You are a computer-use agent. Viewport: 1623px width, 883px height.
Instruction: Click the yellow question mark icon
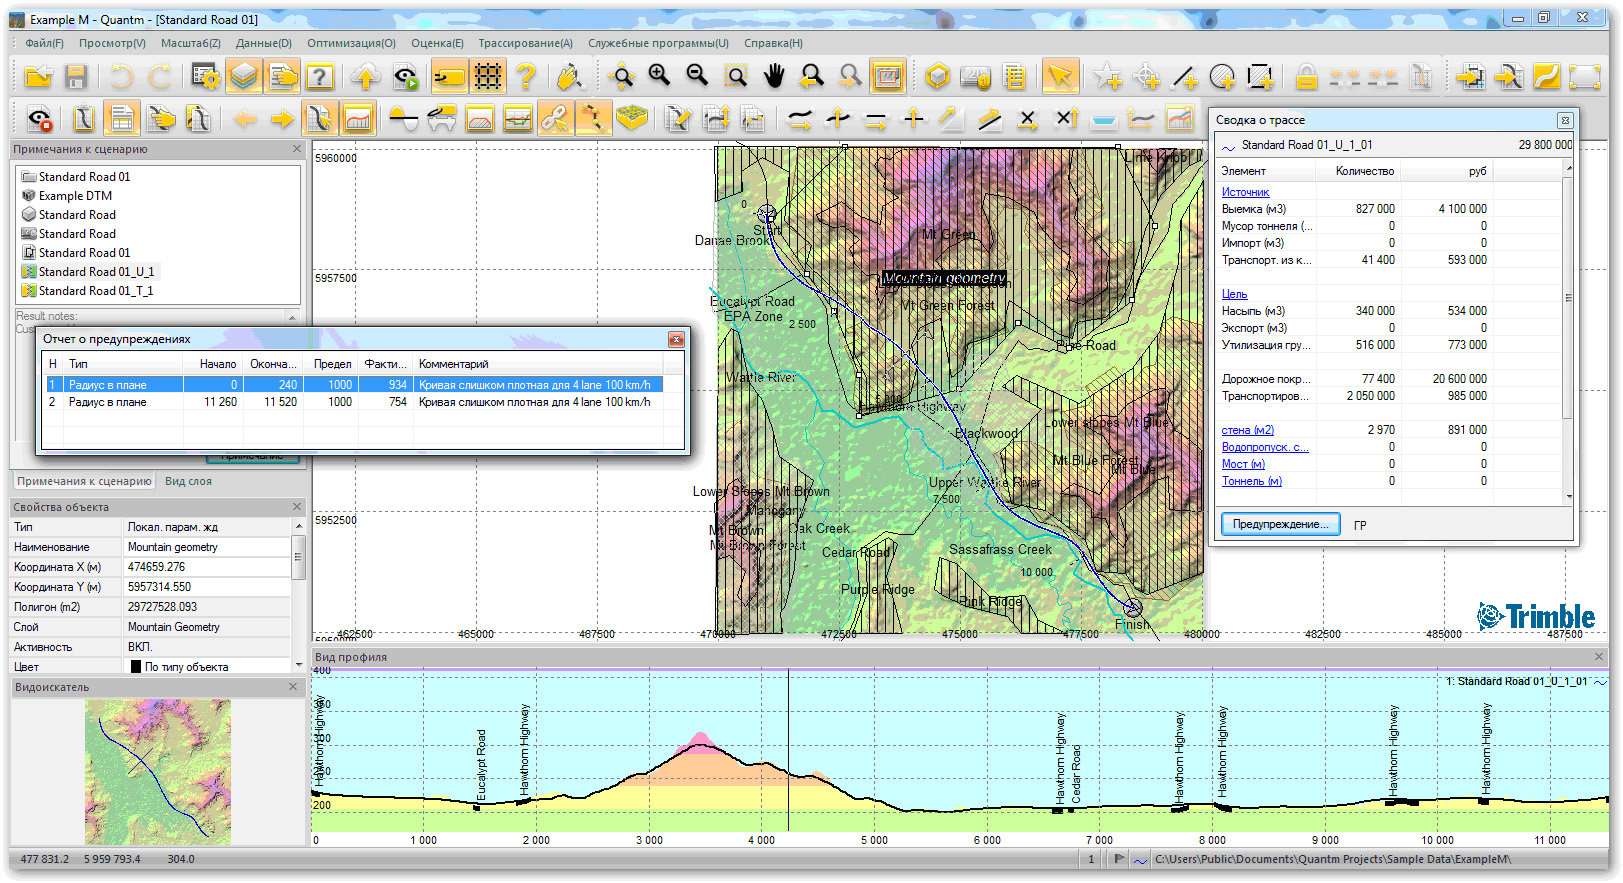tap(526, 77)
